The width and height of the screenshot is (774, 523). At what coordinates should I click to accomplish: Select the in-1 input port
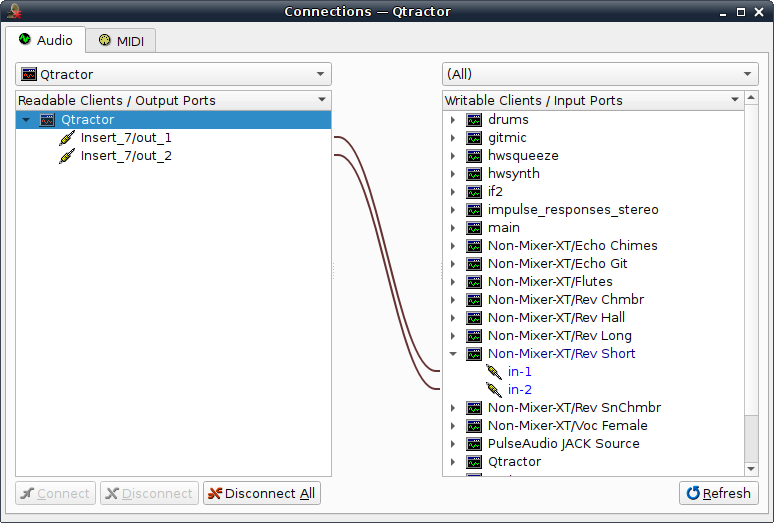click(520, 372)
